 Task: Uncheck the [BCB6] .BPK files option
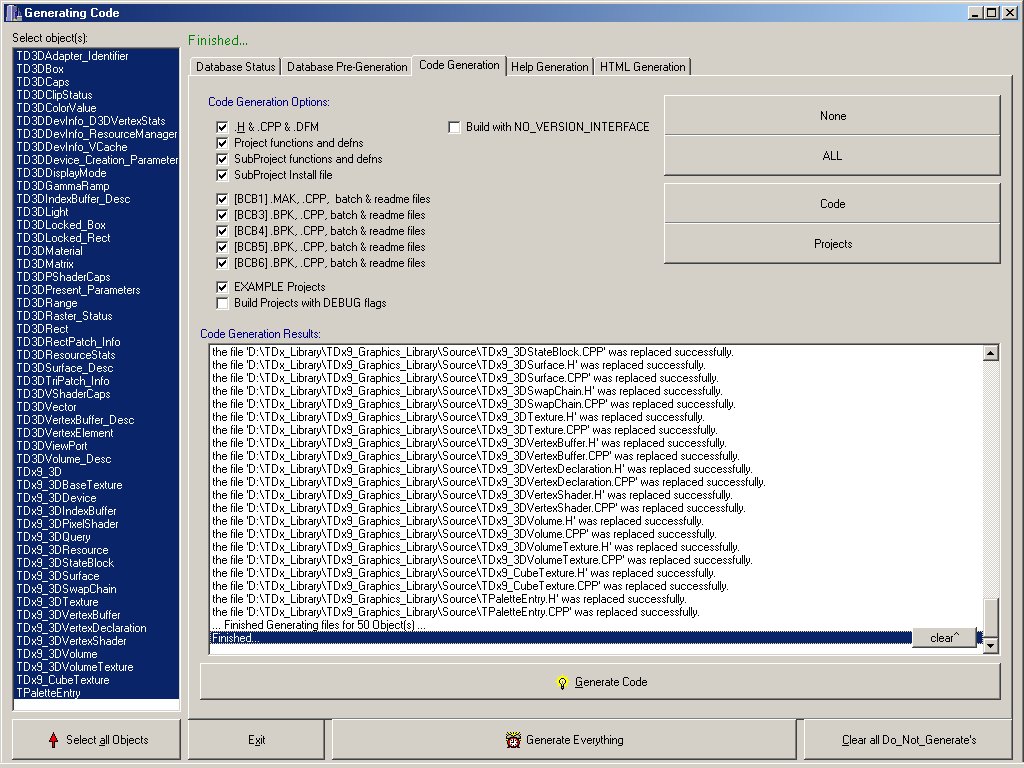[222, 263]
